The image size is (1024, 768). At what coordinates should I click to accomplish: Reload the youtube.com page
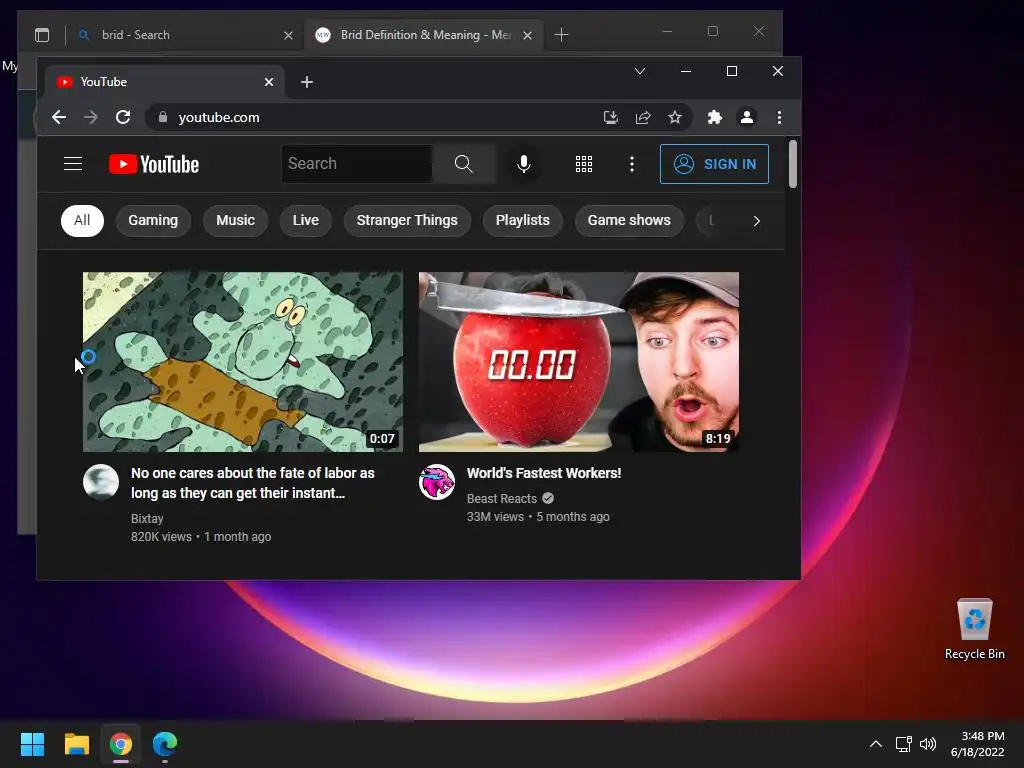(x=123, y=118)
